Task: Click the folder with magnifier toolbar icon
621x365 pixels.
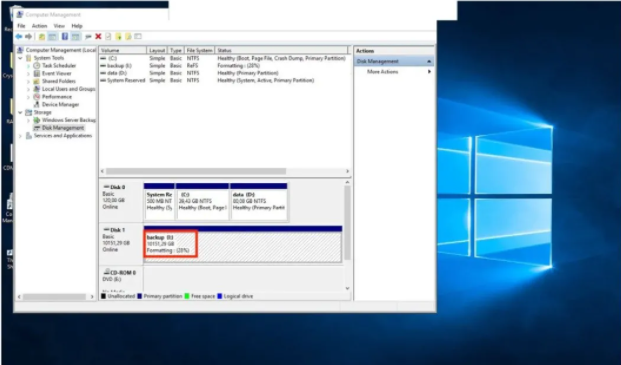Action: pos(128,36)
